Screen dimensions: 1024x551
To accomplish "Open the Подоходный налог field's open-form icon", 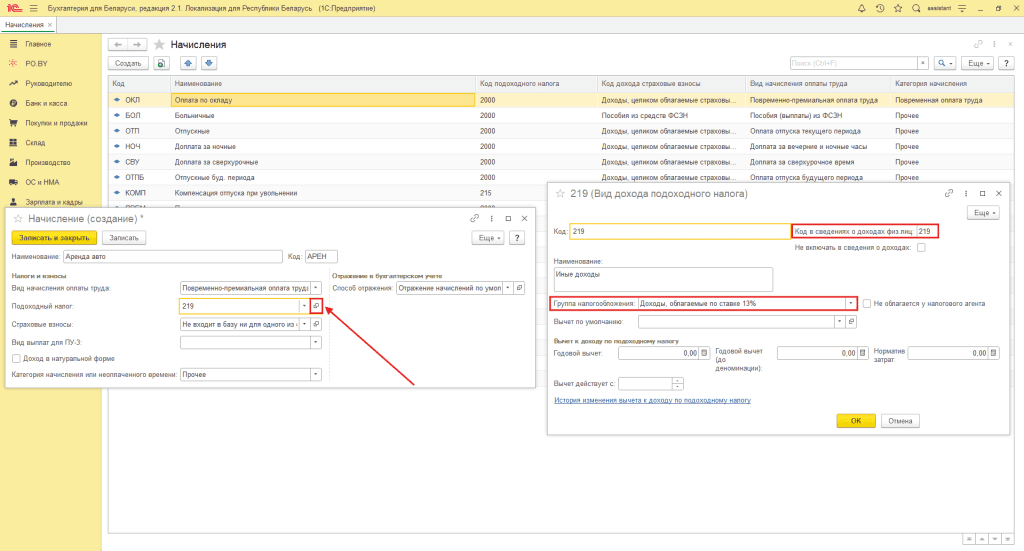I will (316, 306).
